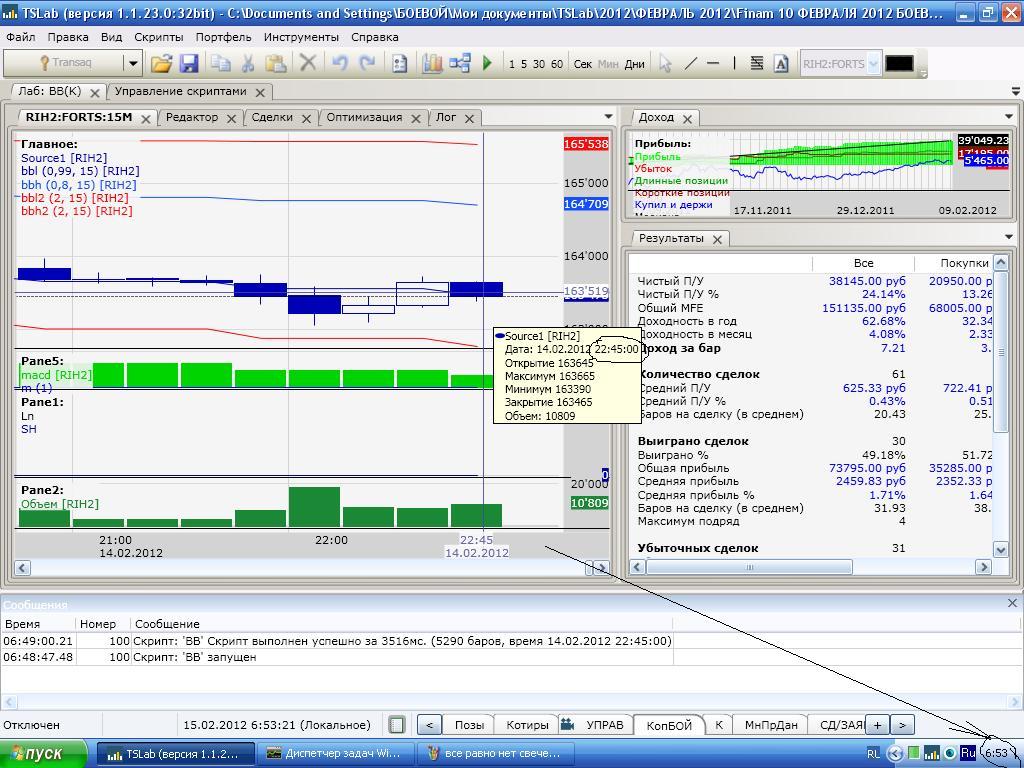
Task: Select the diagonal line drawing tool
Action: point(690,63)
